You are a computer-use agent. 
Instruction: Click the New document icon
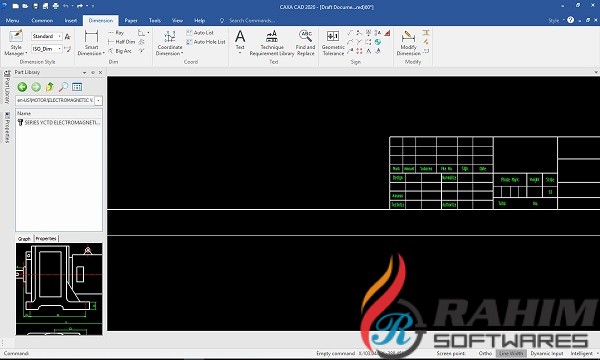(15, 6)
